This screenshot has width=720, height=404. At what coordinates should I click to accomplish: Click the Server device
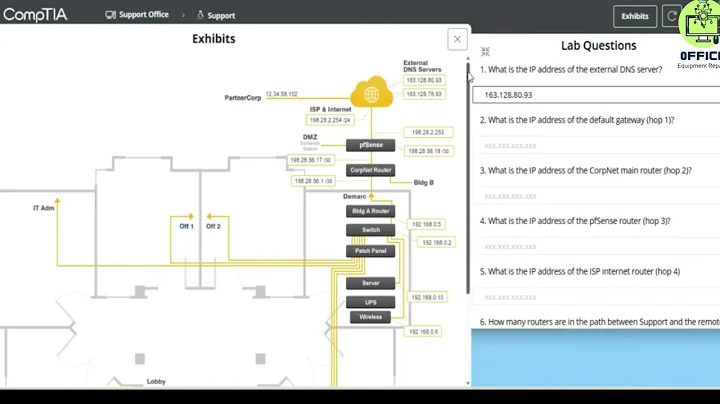[x=371, y=283]
